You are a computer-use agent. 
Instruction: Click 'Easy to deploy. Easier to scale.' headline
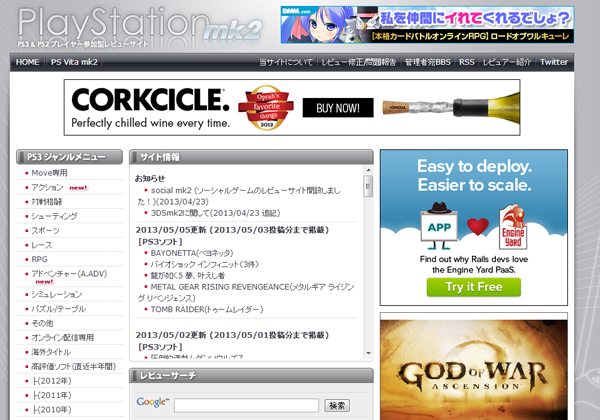474,176
